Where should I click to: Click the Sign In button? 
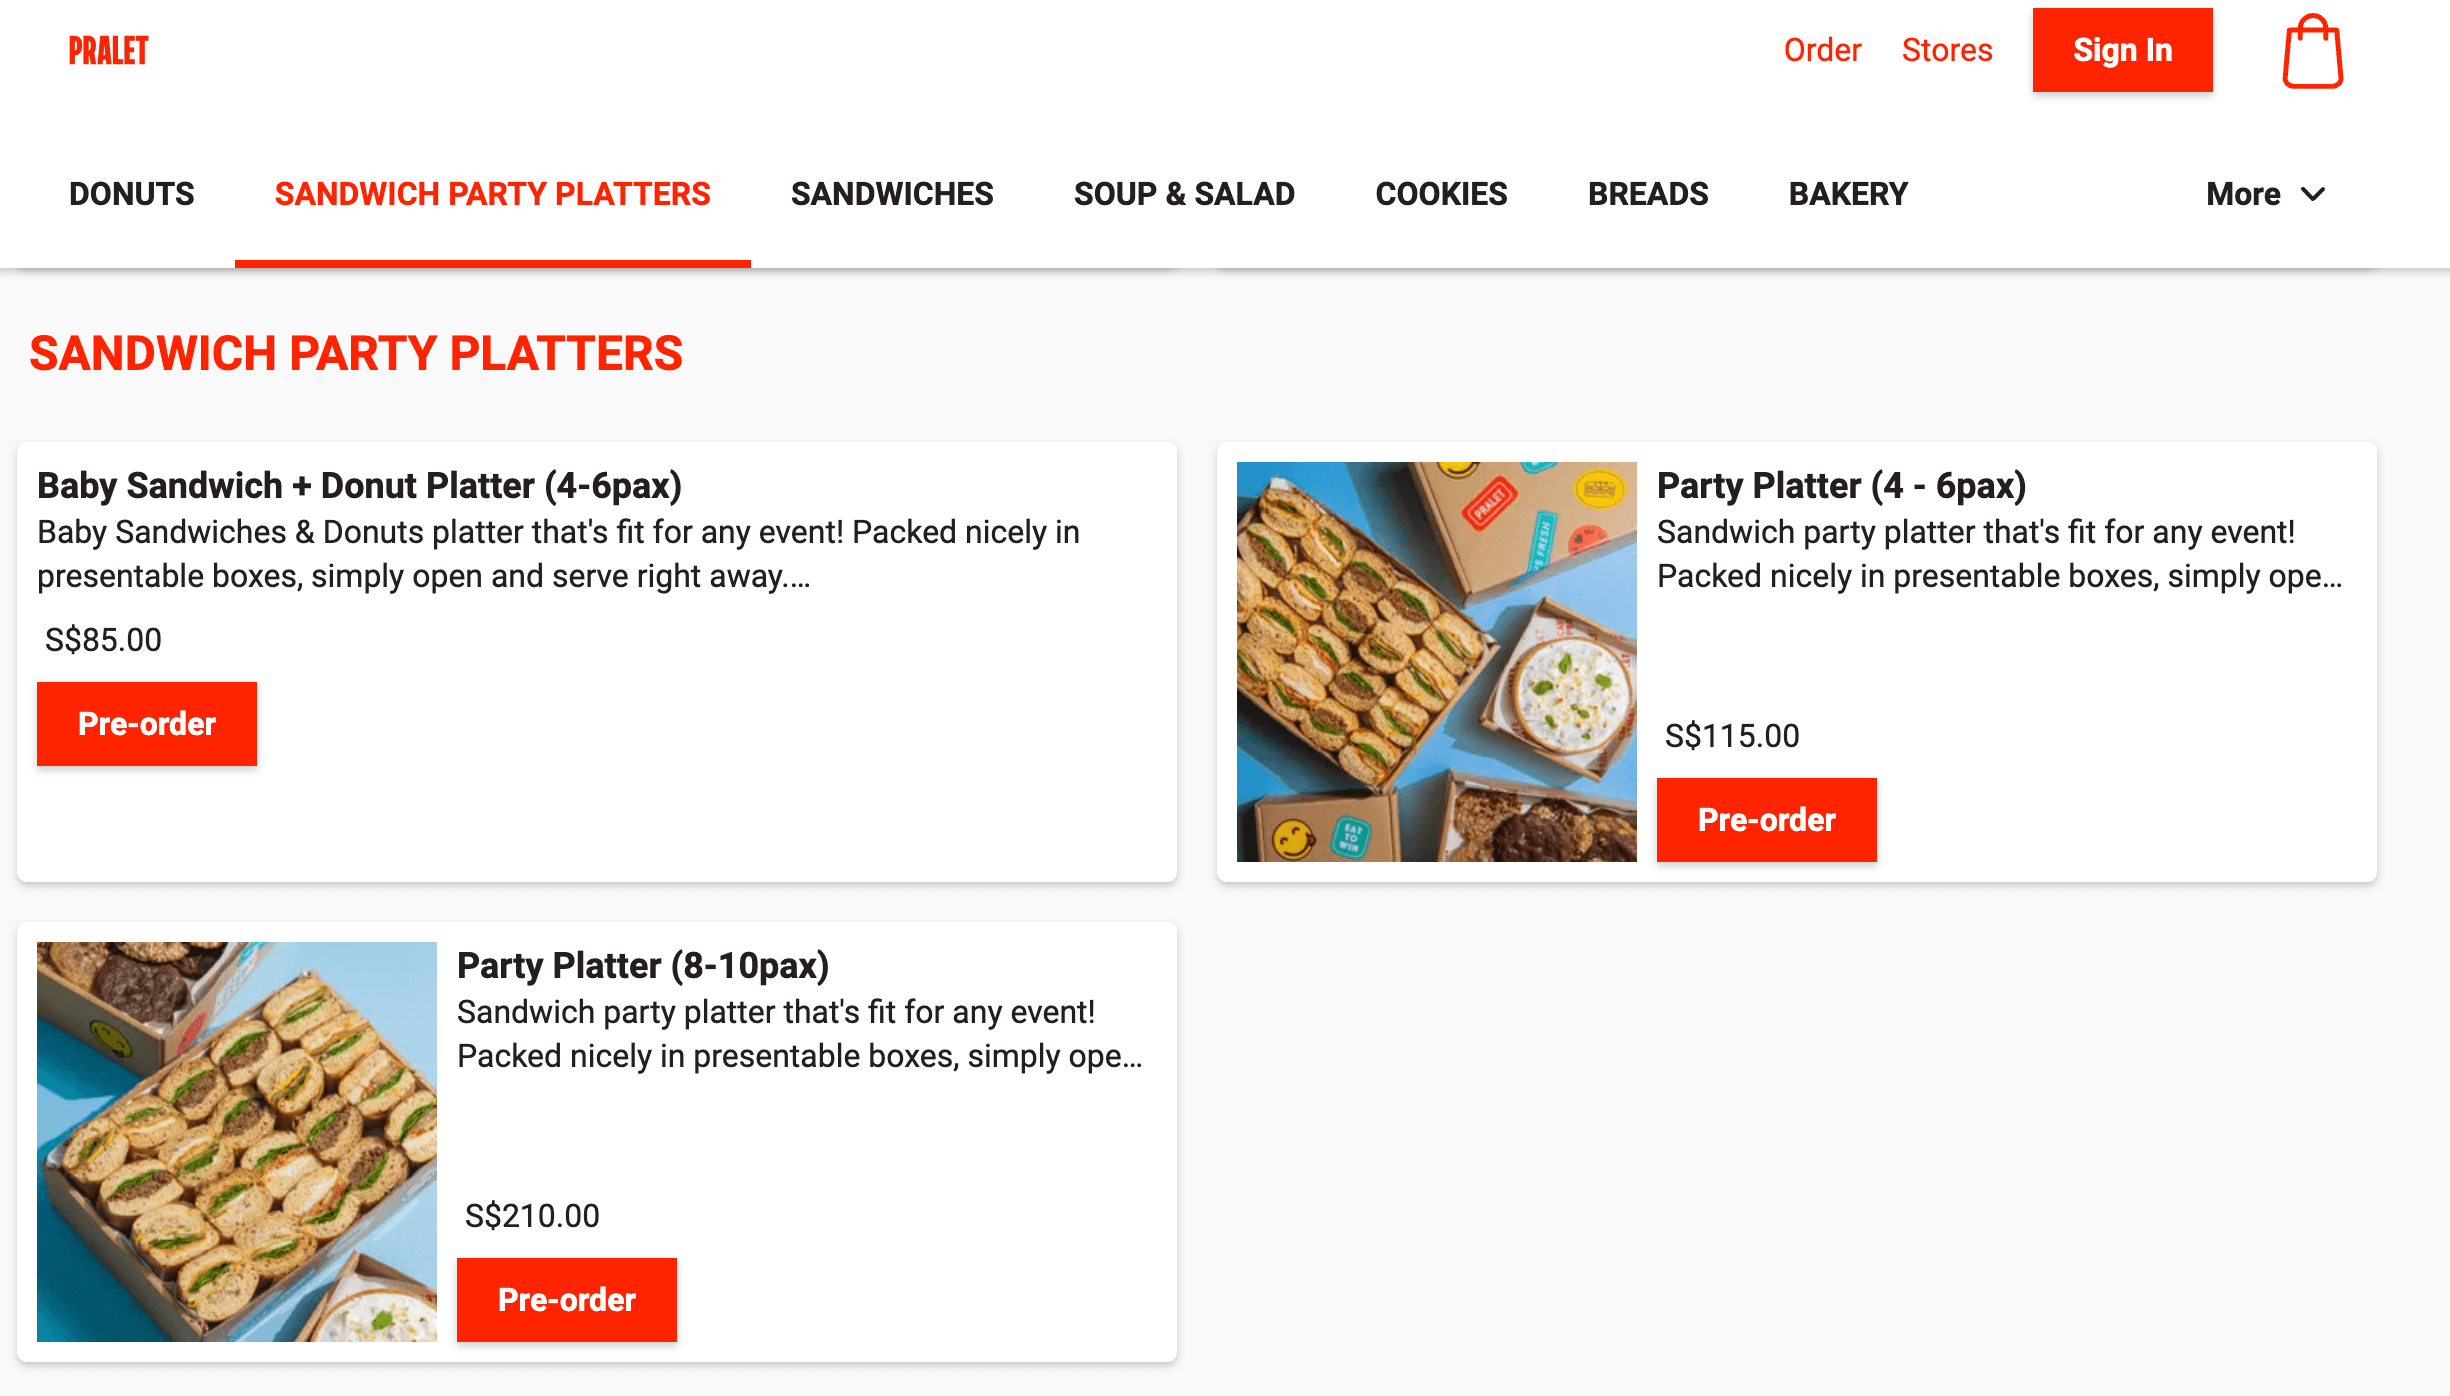coord(2122,50)
